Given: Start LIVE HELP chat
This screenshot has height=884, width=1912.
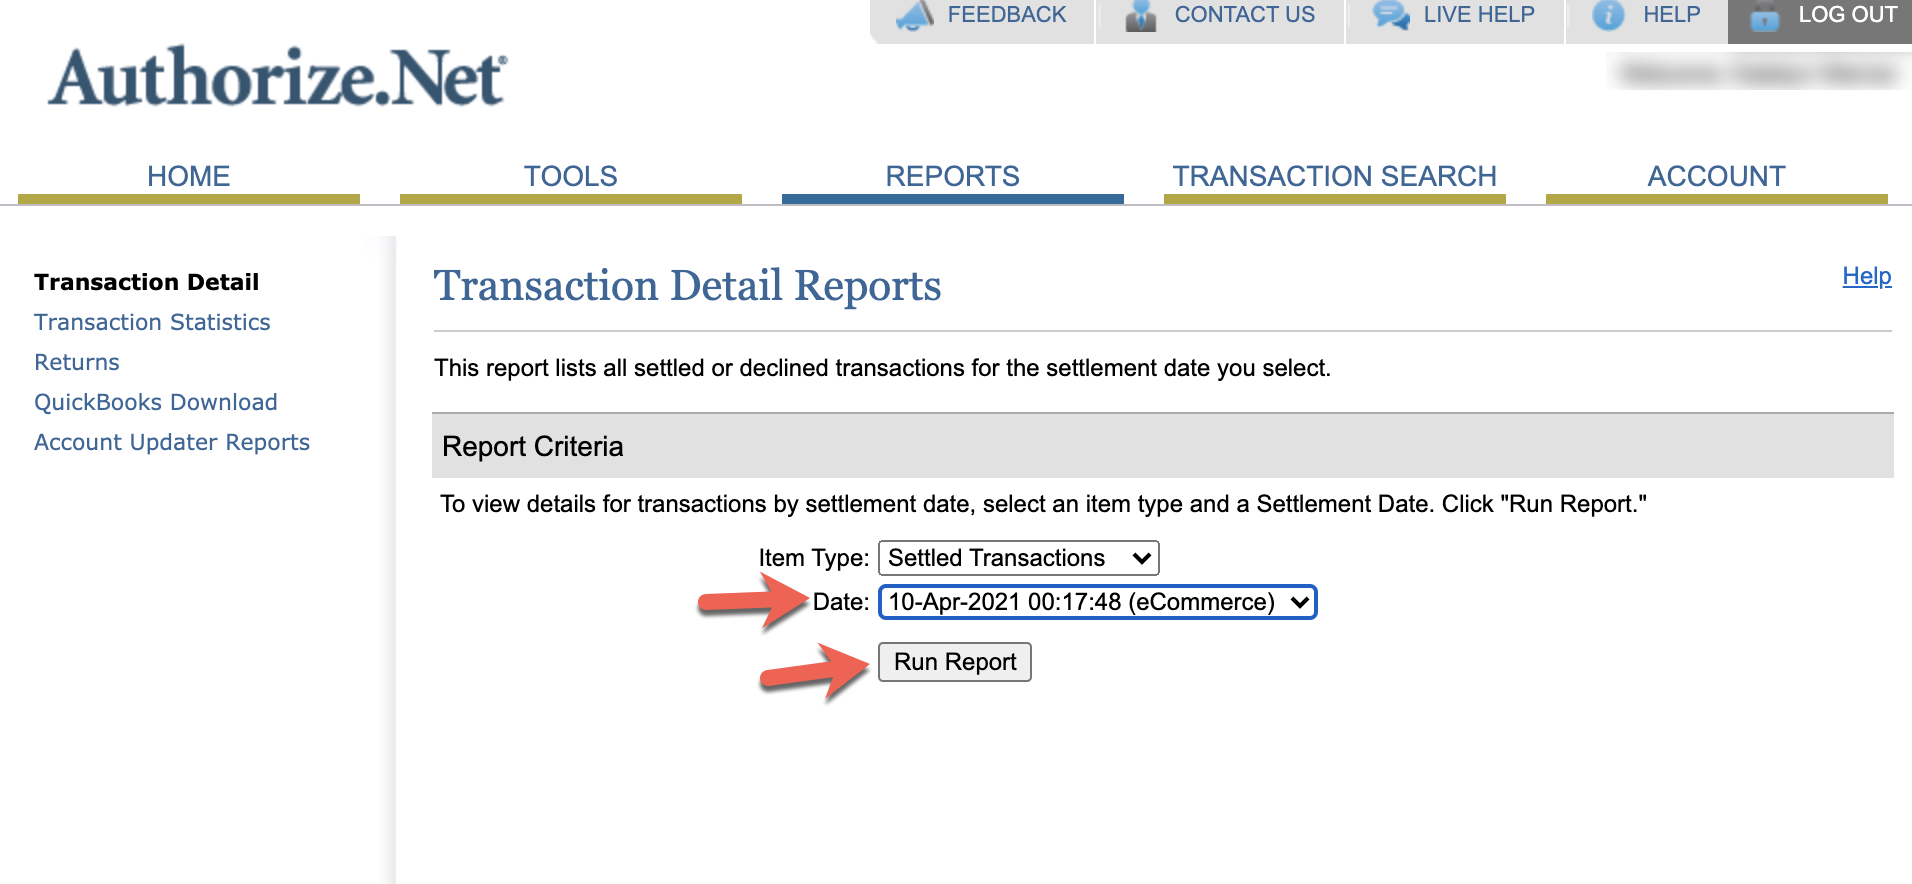Looking at the screenshot, I should (1479, 15).
